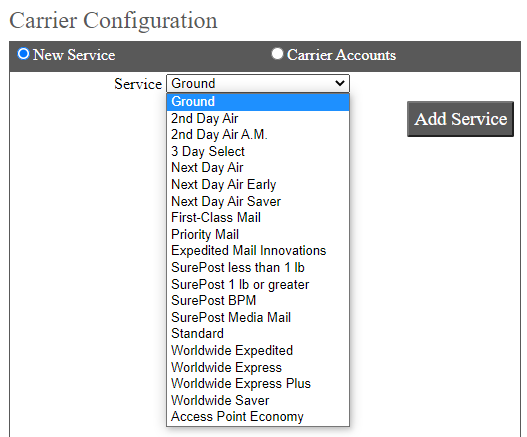Choose Ground from the service list
The height and width of the screenshot is (437, 527).
(258, 102)
